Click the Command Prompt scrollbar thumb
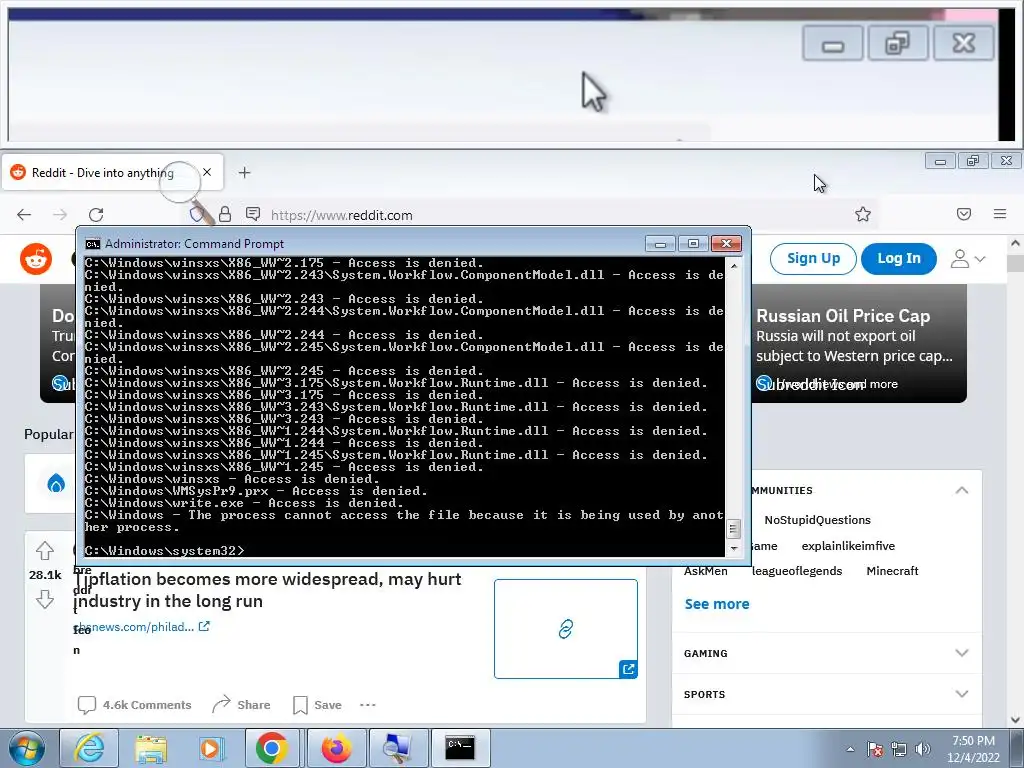 (733, 528)
